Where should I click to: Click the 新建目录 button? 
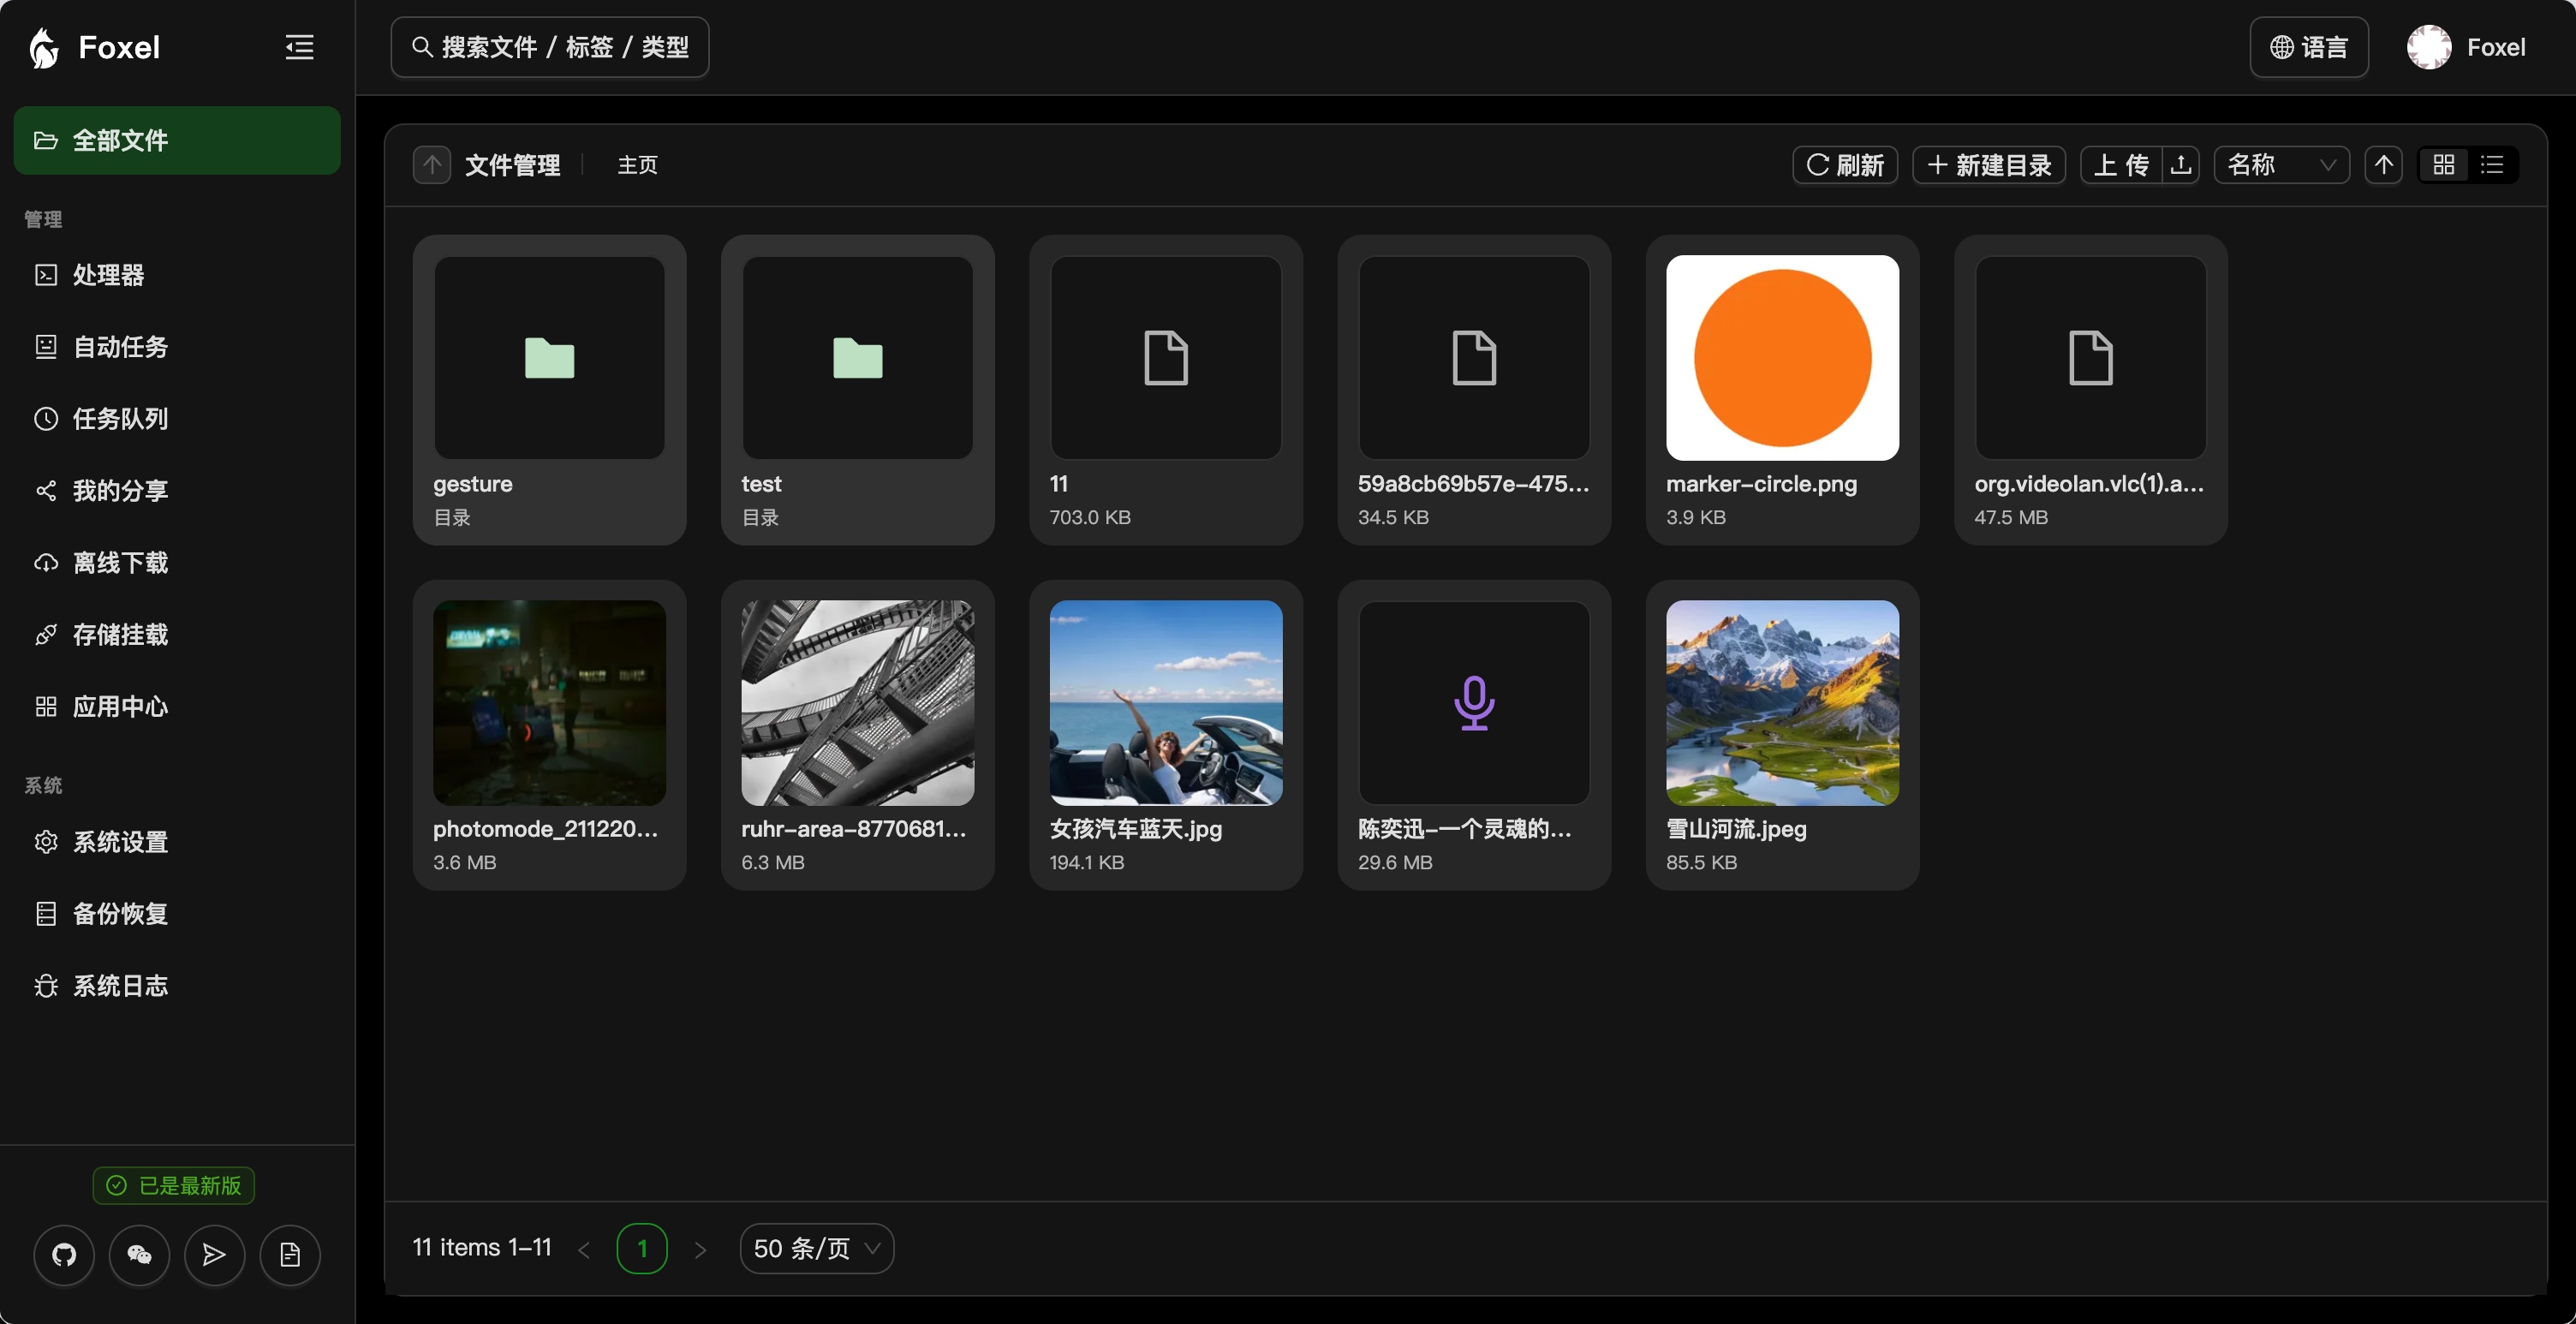[x=1989, y=165]
